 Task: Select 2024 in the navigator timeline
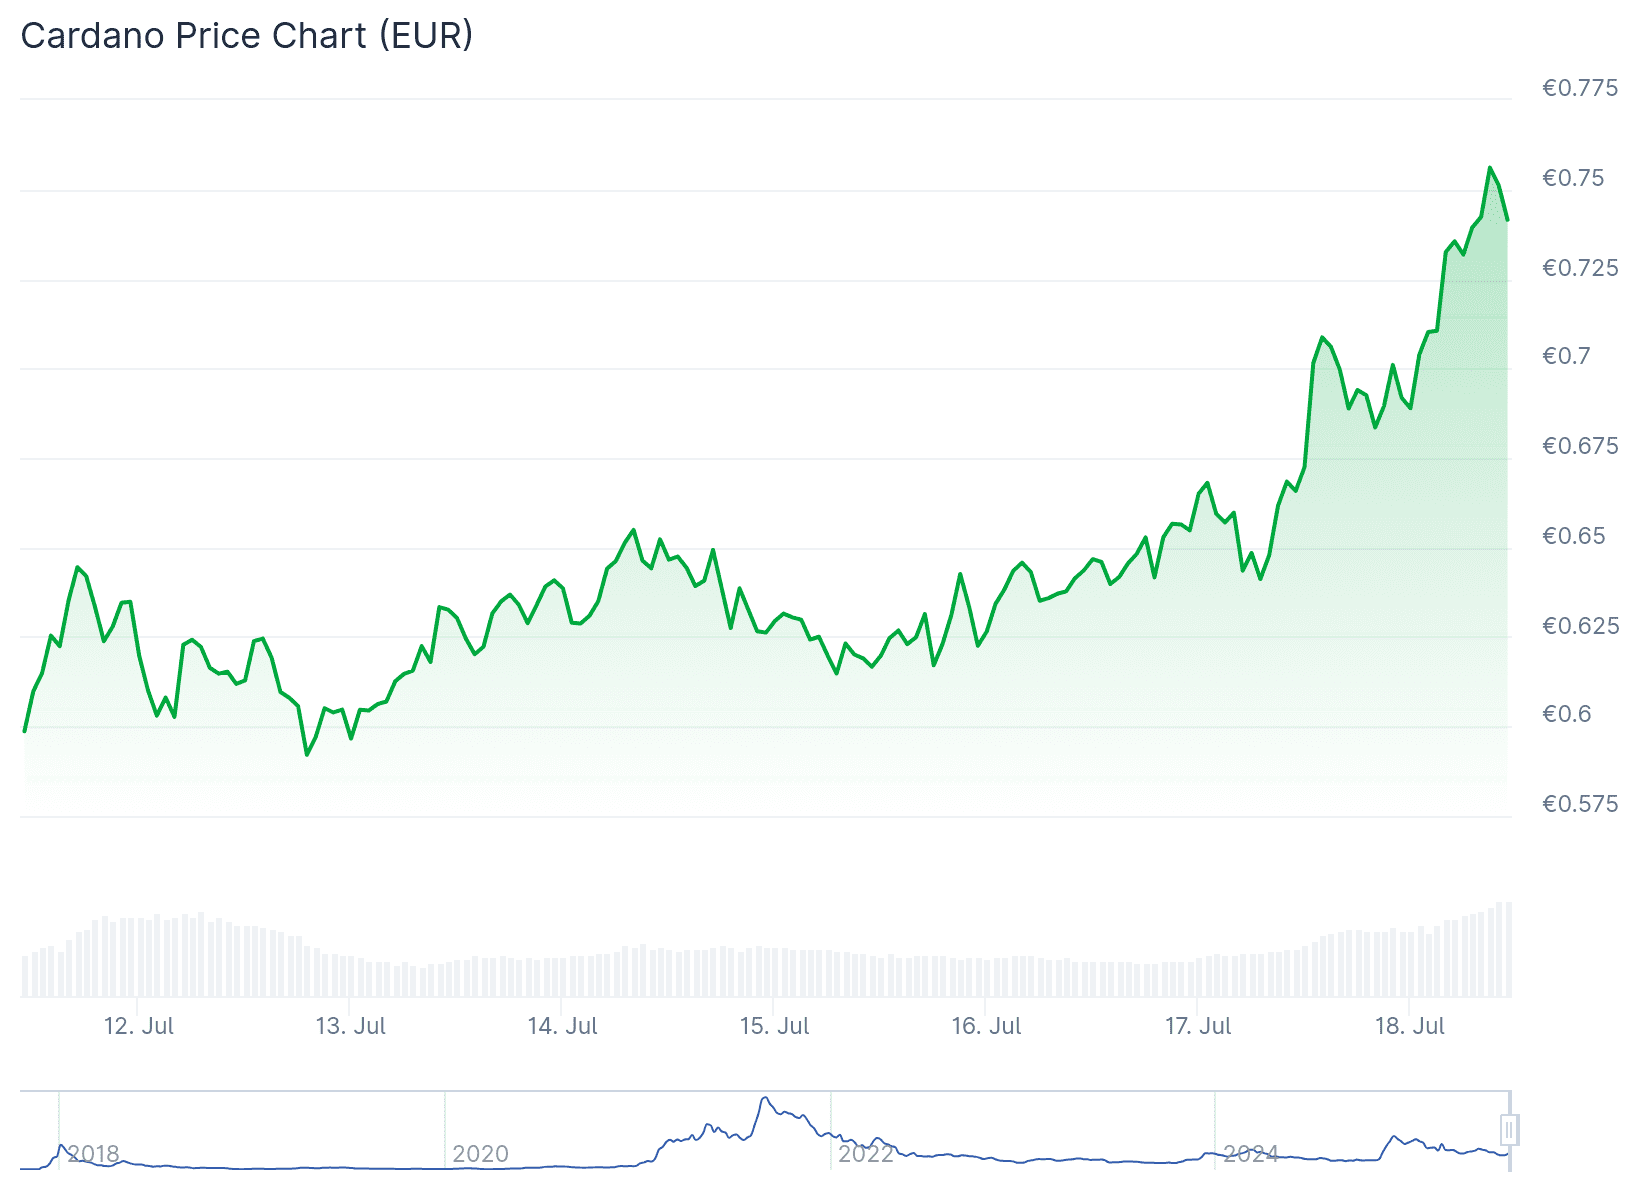click(1251, 1154)
